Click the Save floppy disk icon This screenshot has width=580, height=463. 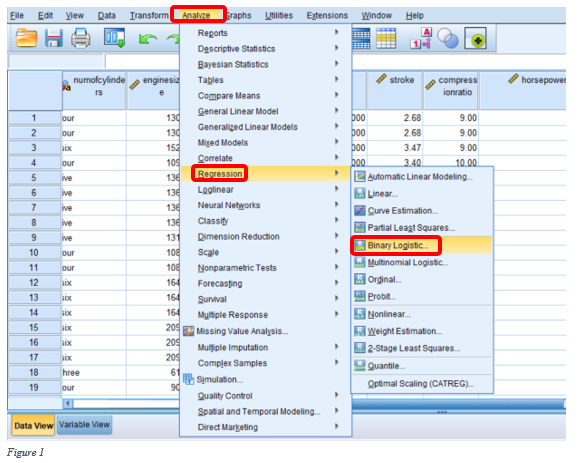(x=54, y=38)
